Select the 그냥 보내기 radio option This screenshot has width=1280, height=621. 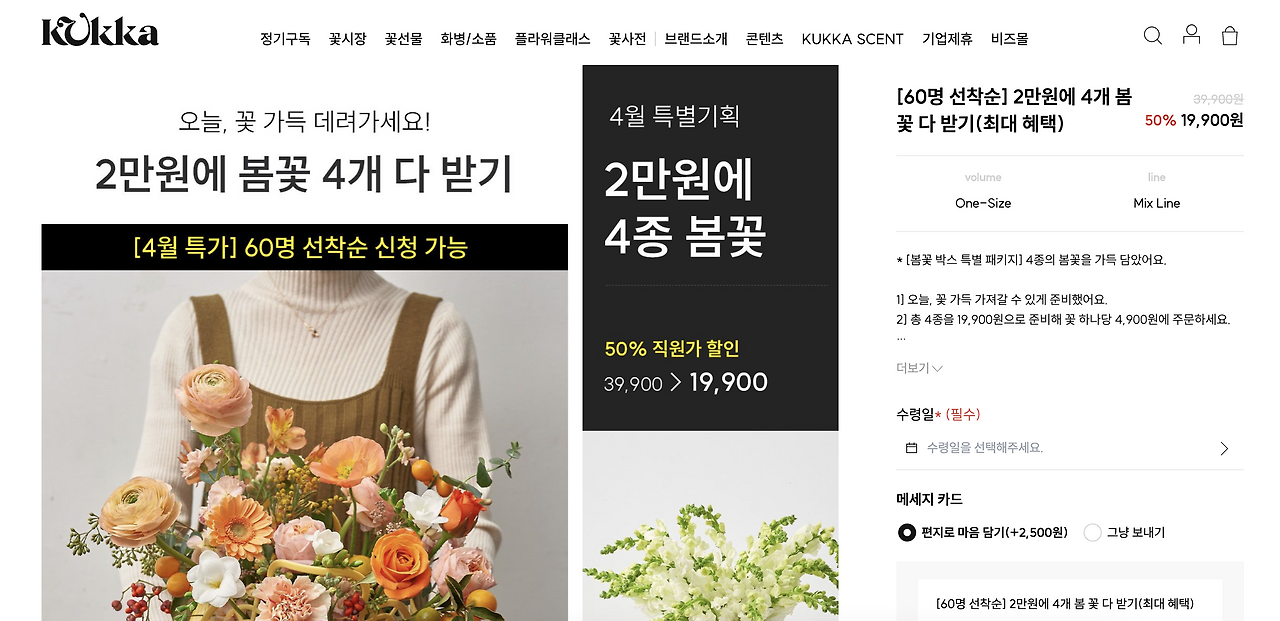(1093, 532)
